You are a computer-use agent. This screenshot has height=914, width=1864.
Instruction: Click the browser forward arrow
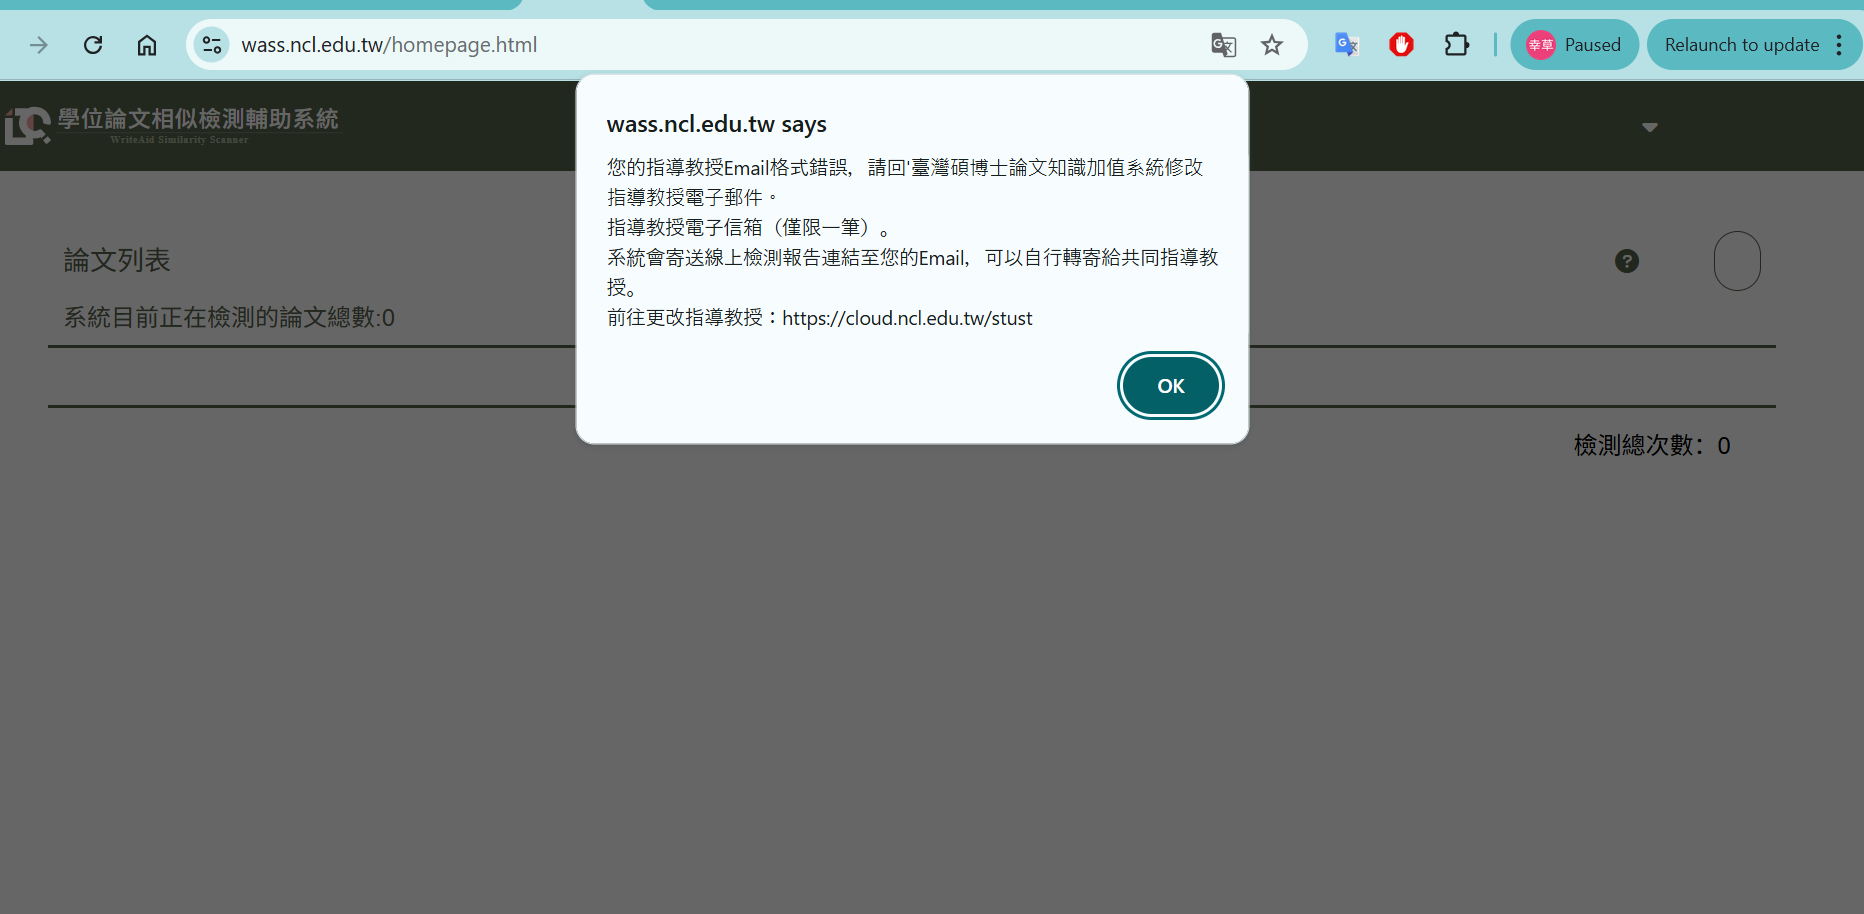click(39, 45)
